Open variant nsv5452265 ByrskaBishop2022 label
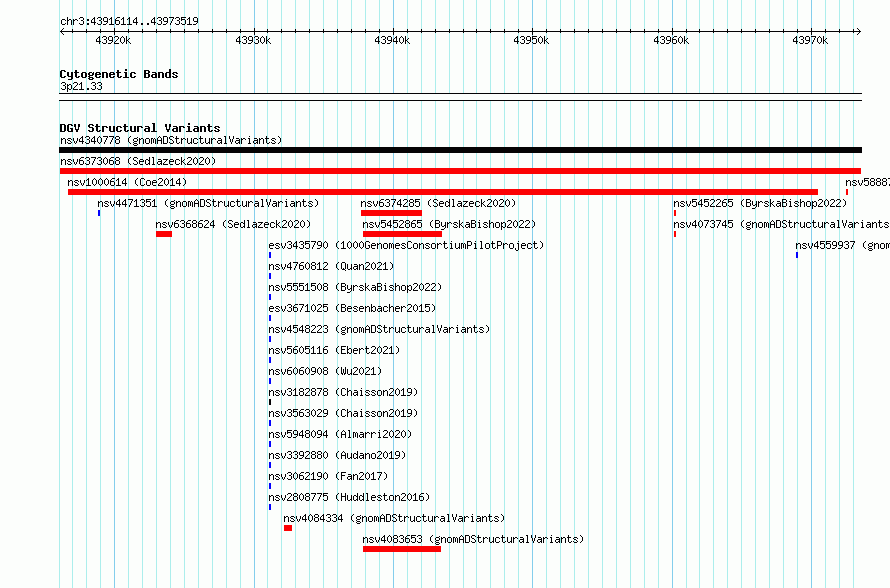Image resolution: width=890 pixels, height=588 pixels. 760,203
